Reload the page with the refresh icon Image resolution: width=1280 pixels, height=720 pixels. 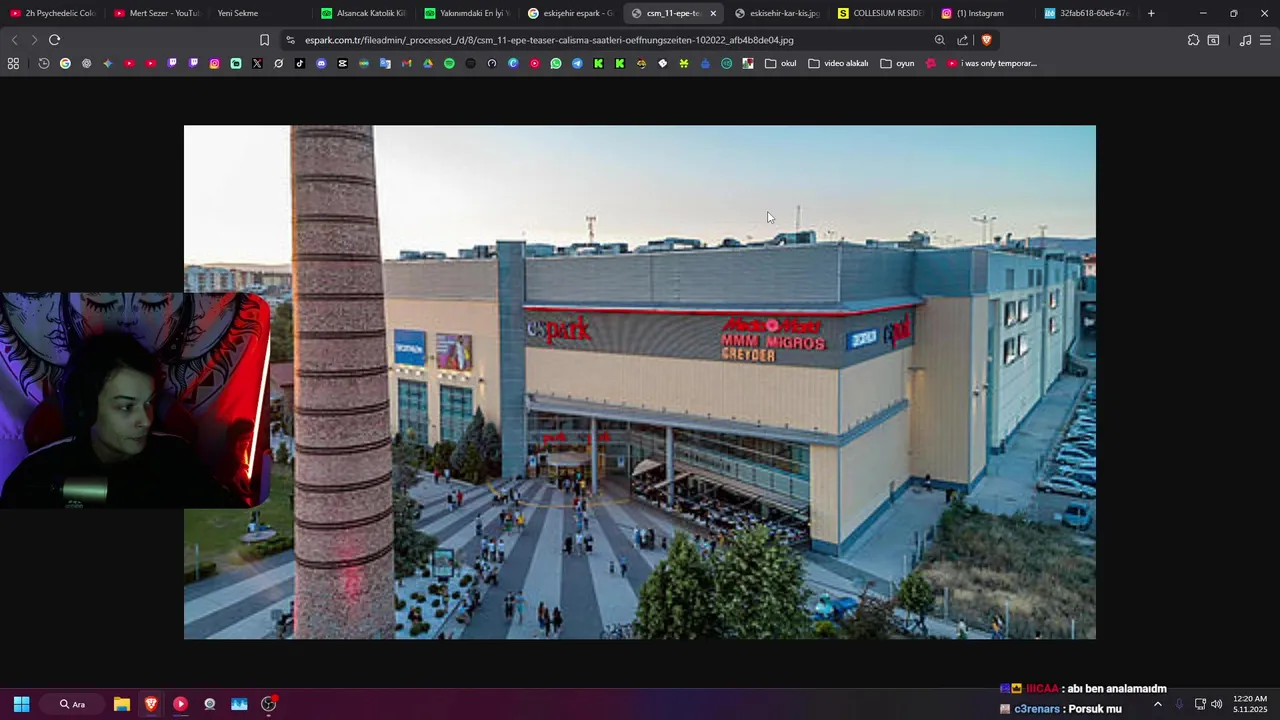click(x=54, y=40)
